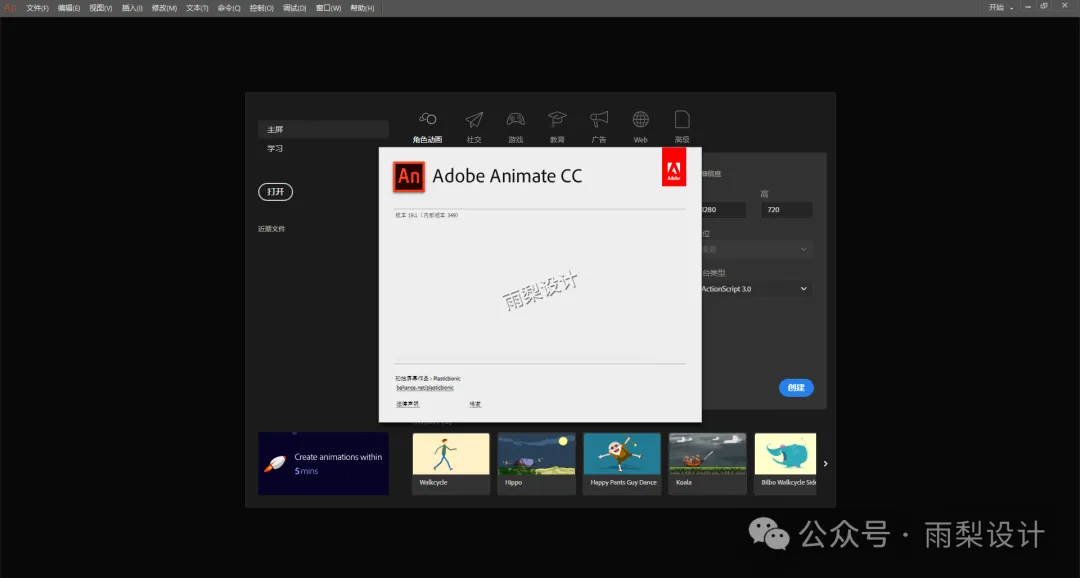
Task: Select the 角色动画 preset category icon
Action: pyautogui.click(x=427, y=119)
